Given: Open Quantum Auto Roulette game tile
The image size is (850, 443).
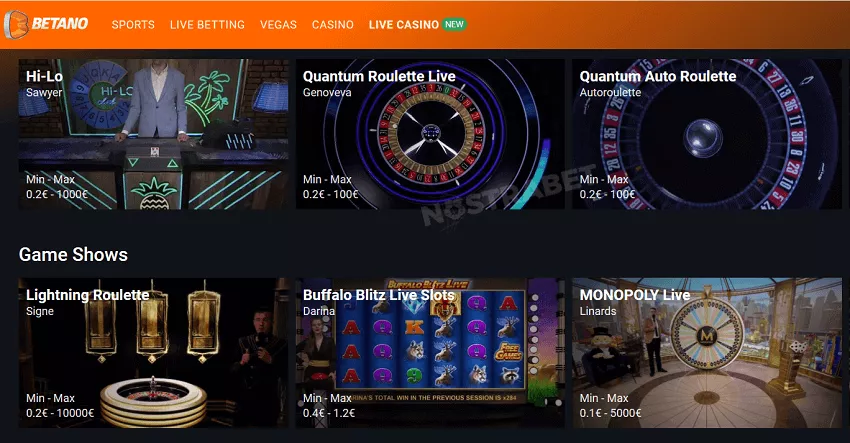Looking at the screenshot, I should click(x=707, y=134).
